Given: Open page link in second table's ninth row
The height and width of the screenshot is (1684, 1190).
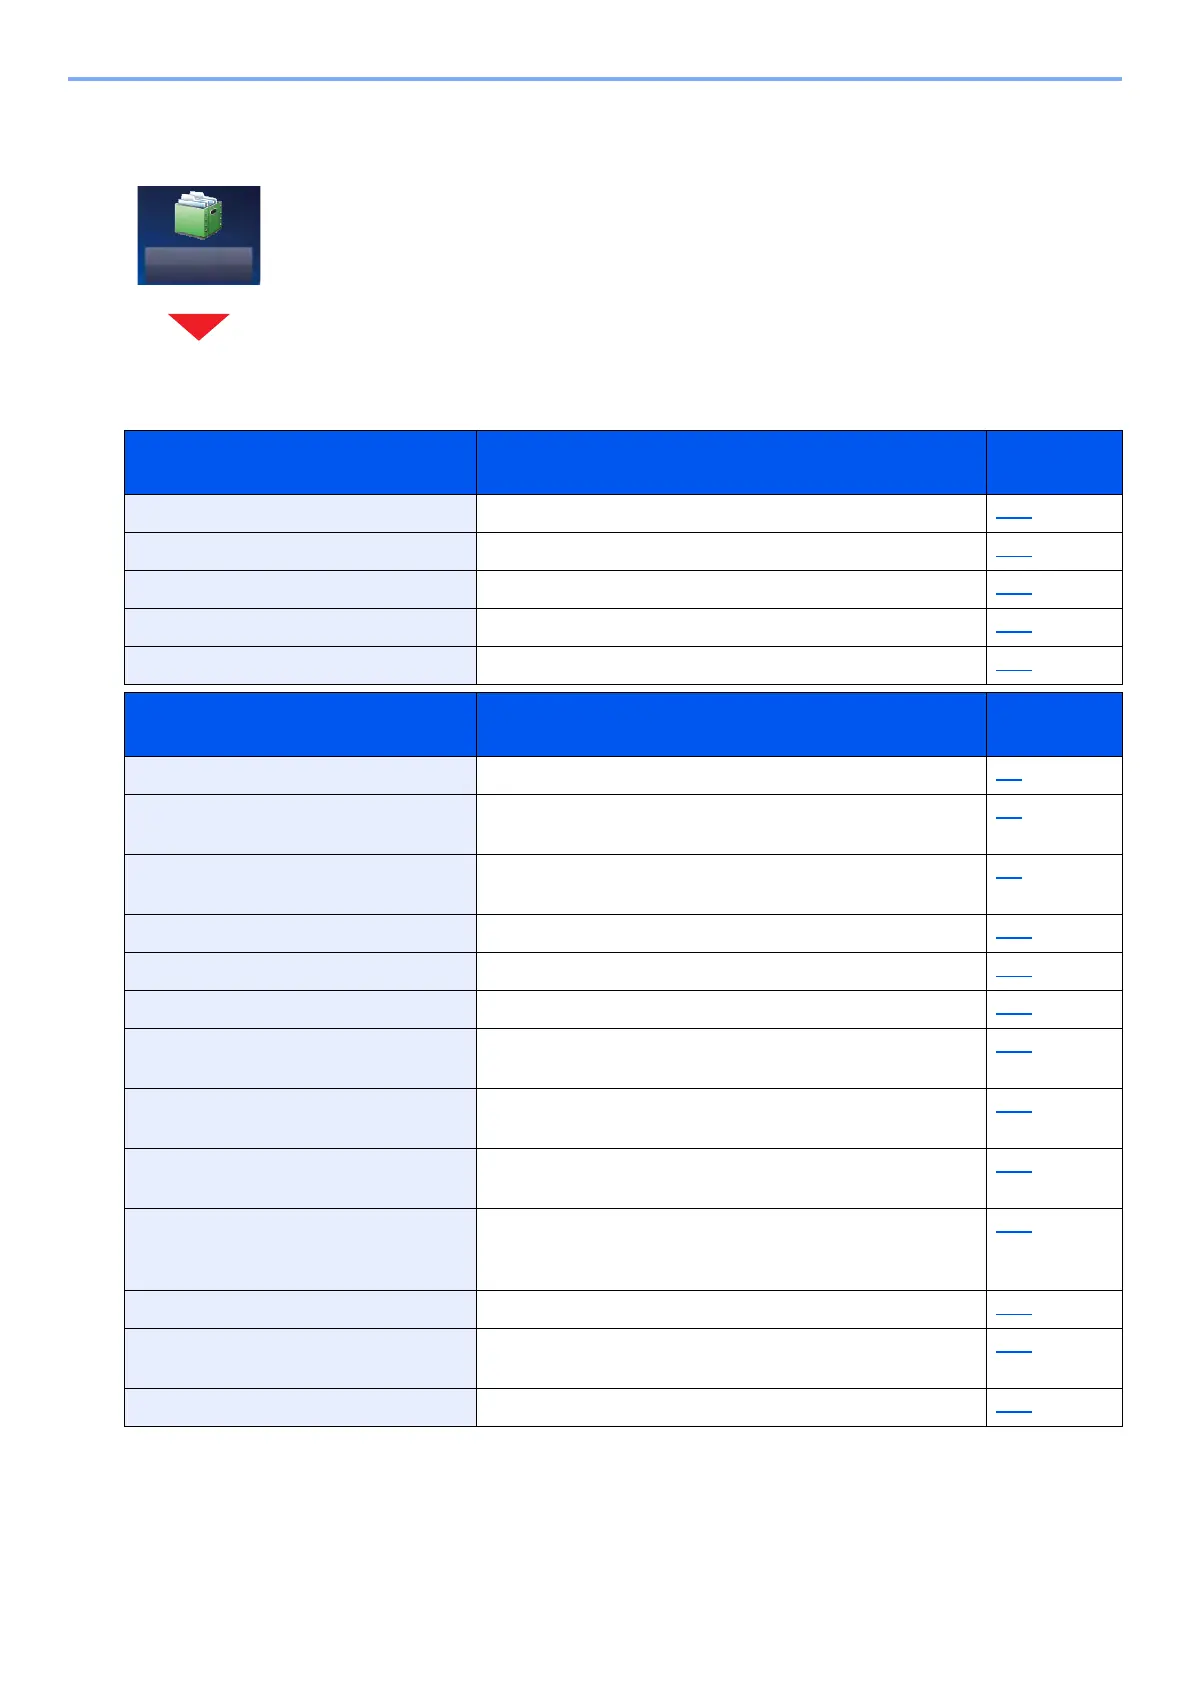Looking at the screenshot, I should (1014, 1168).
